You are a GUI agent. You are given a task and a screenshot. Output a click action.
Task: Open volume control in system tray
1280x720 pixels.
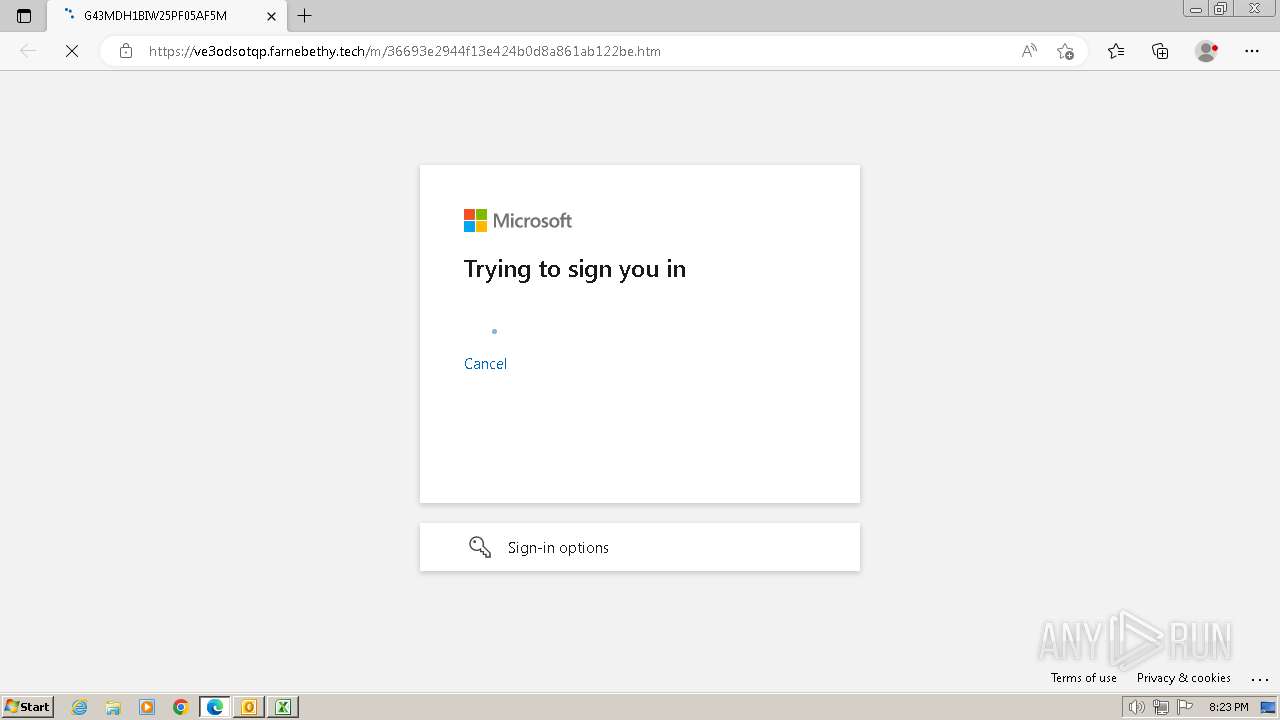coord(1136,707)
